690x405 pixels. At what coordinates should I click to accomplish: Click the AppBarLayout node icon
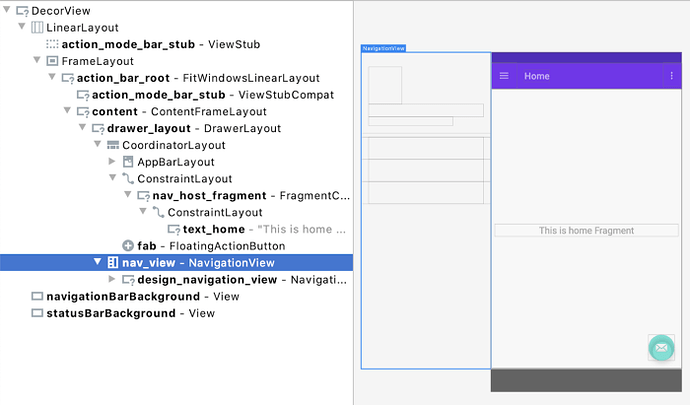click(128, 162)
